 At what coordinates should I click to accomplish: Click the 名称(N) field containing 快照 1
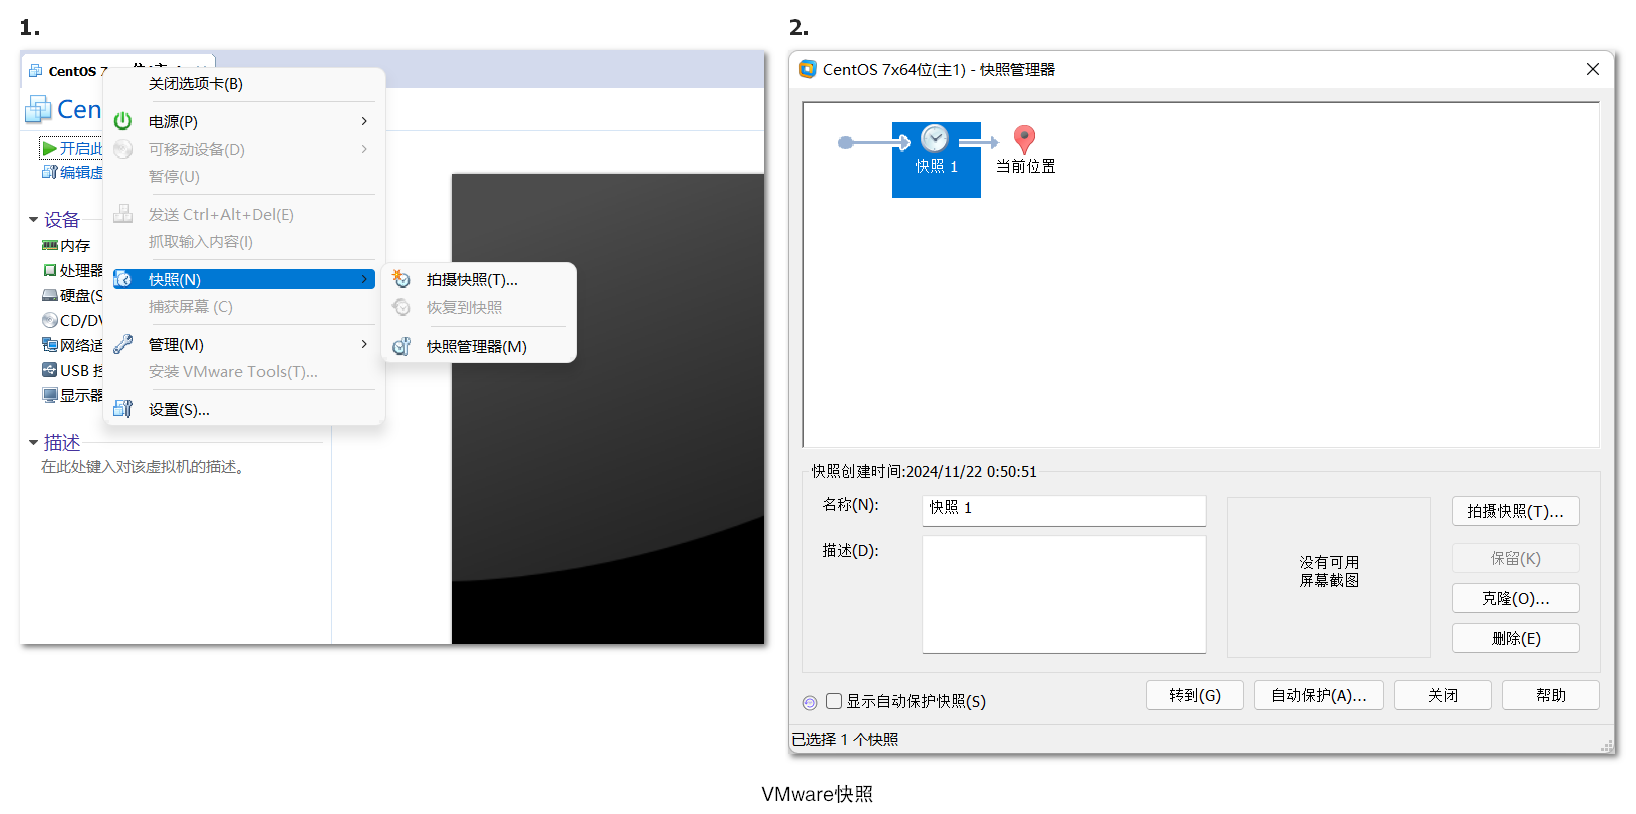1063,510
